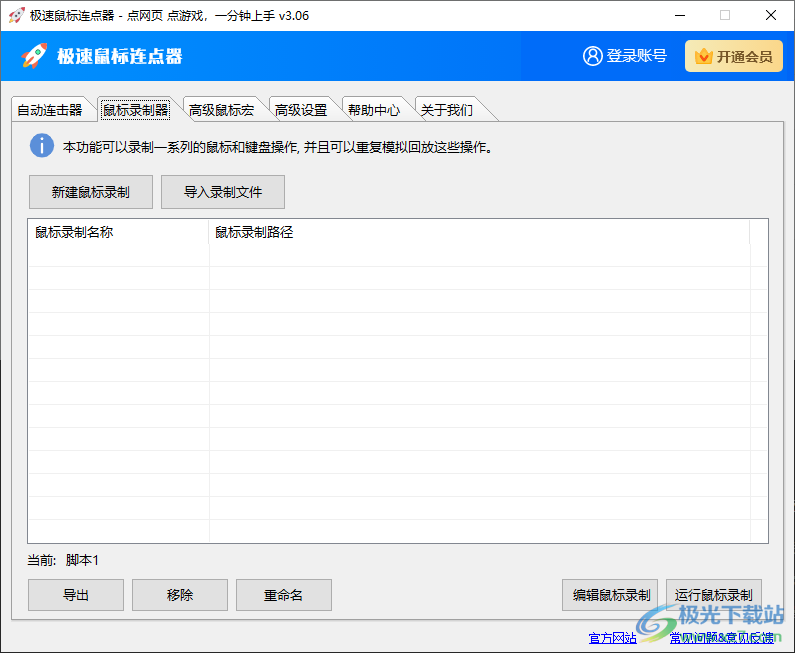Click the 运行鼠标录制 button
The width and height of the screenshot is (795, 653).
(714, 595)
